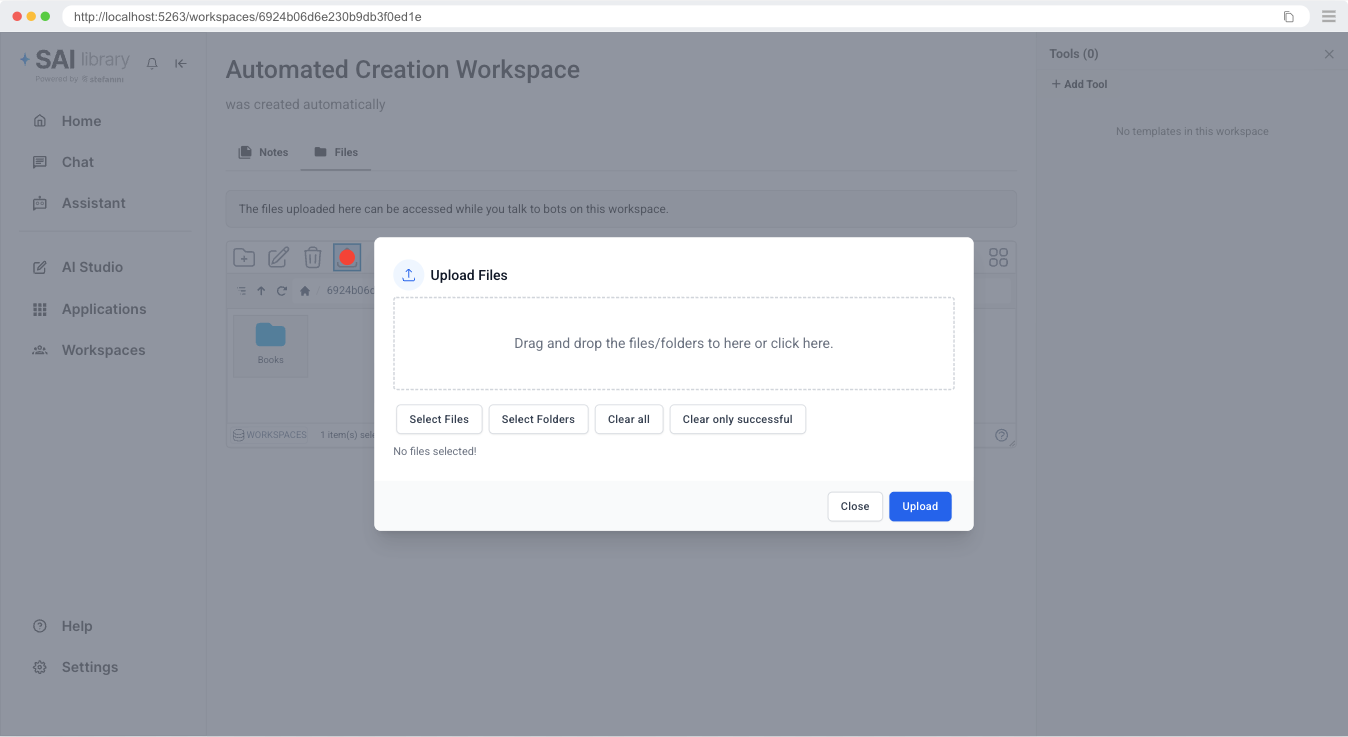The height and width of the screenshot is (737, 1348).
Task: Dismiss the Tools panel with the X
Action: tap(1329, 53)
